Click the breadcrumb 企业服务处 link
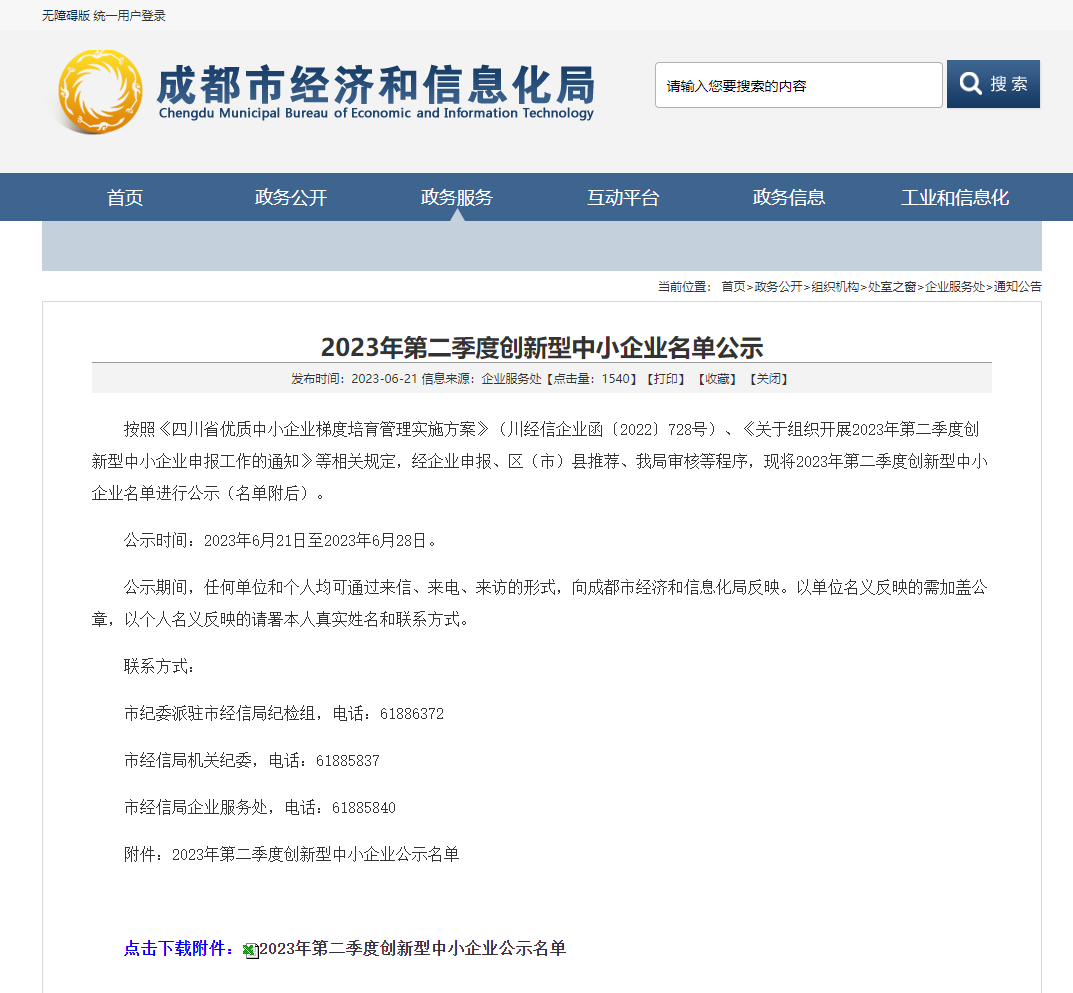The height and width of the screenshot is (993, 1073). [955, 287]
